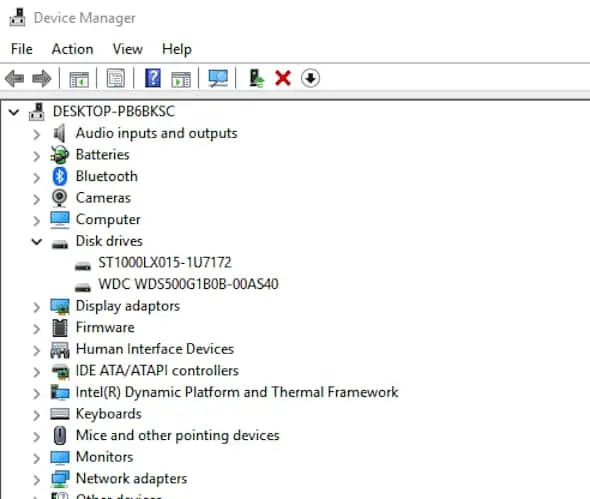Screen dimensions: 590x499
Task: Click the Firmware chip icon
Action: (60, 328)
